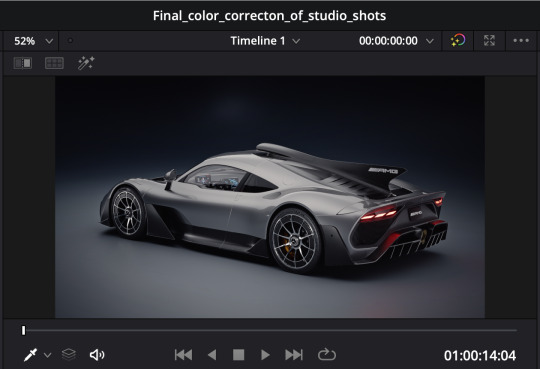
Task: Expand the 00:00:00:00 timecode options chevron
Action: 429,41
